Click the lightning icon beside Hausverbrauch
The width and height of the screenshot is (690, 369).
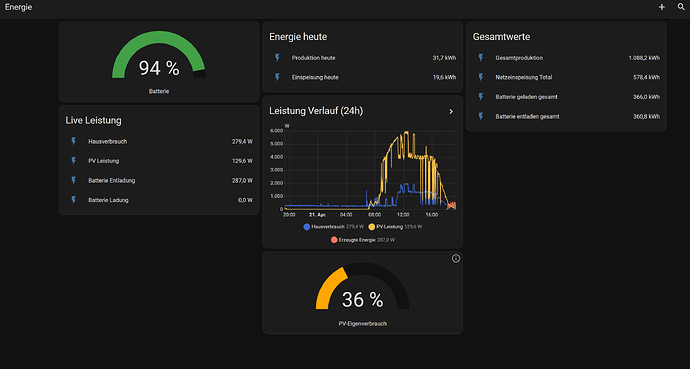(73, 141)
